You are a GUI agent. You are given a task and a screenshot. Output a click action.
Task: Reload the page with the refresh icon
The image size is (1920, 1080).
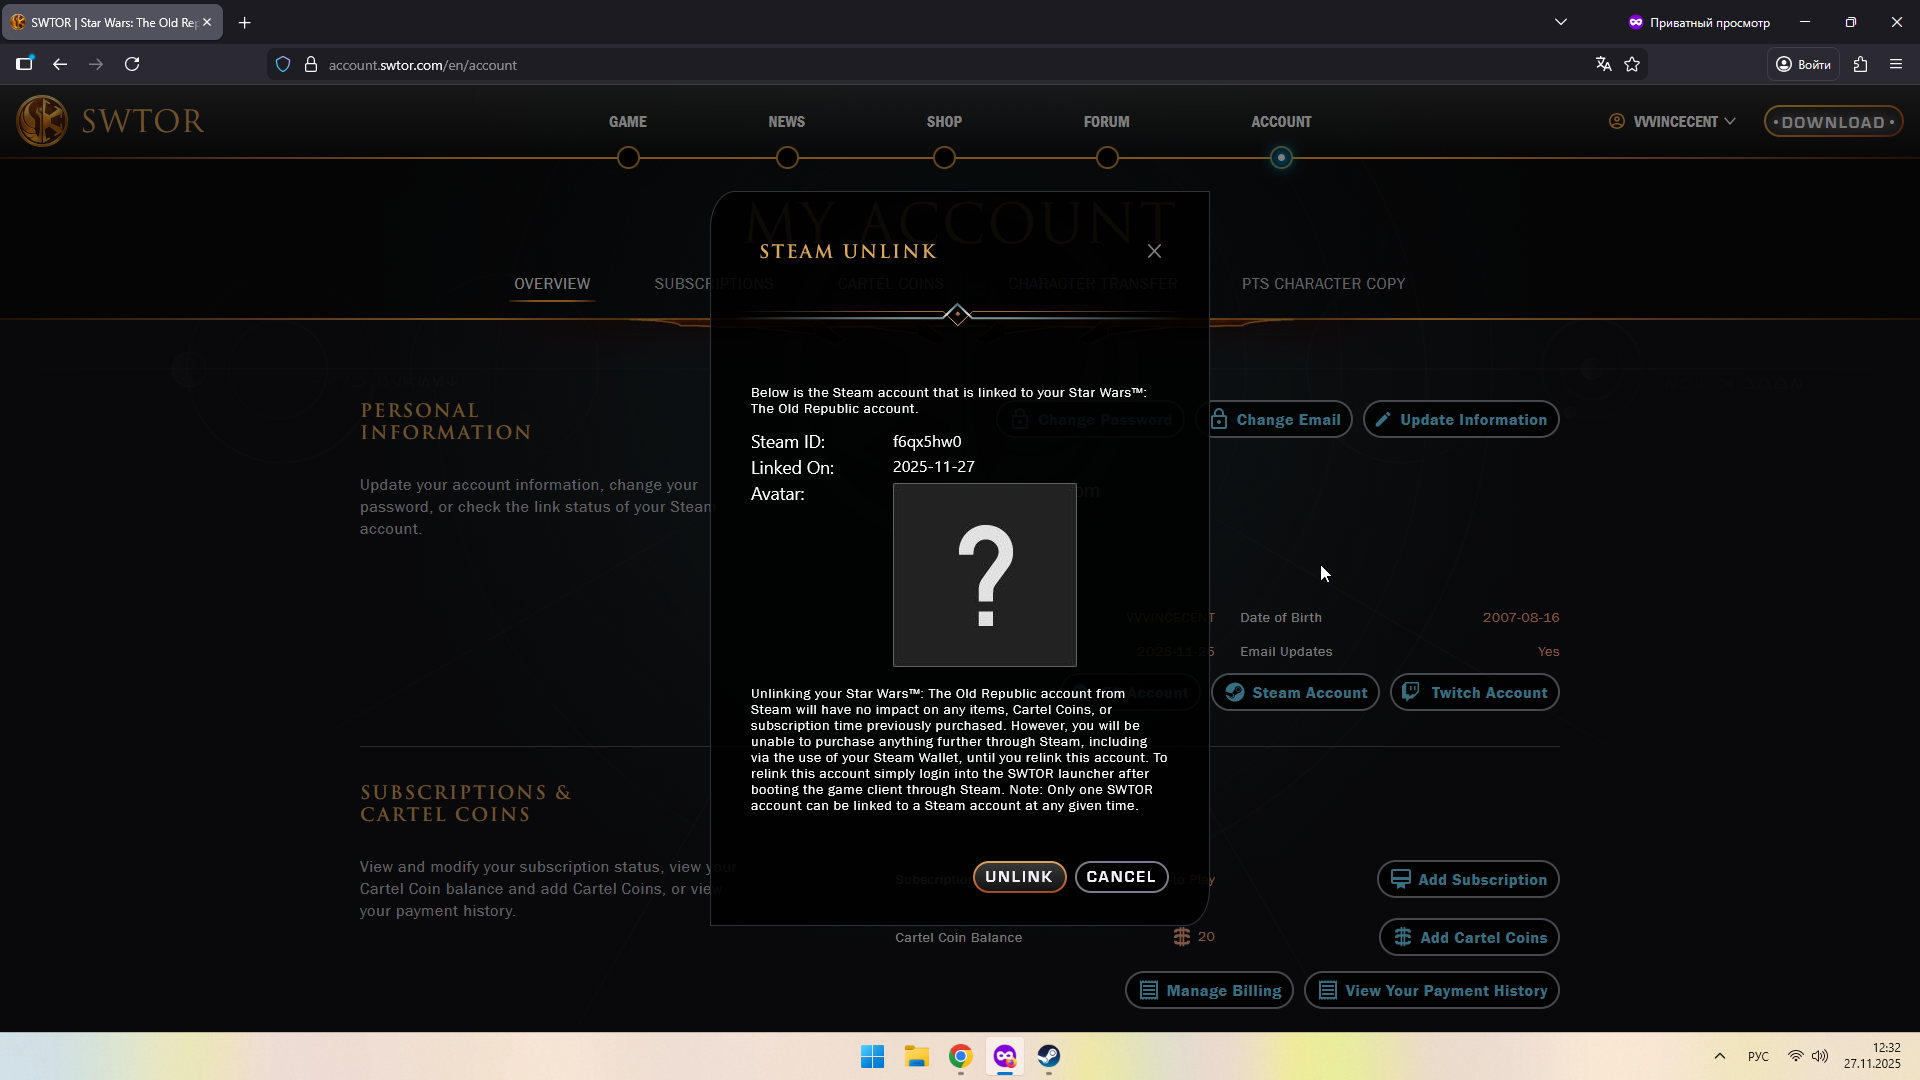click(132, 64)
